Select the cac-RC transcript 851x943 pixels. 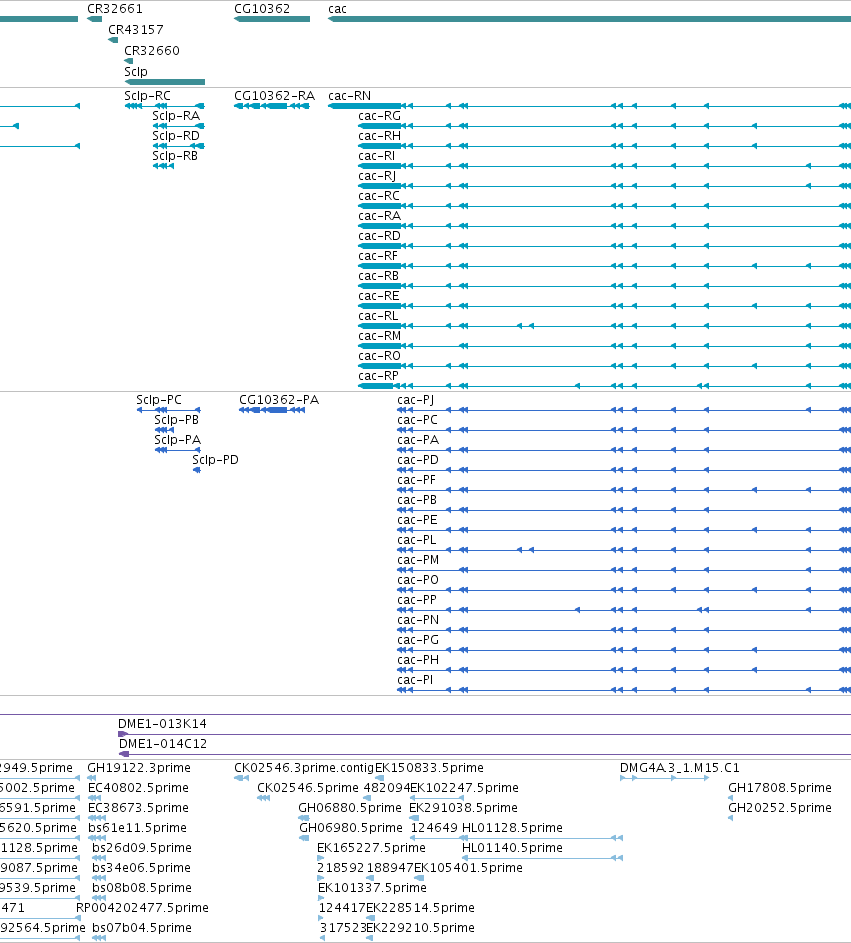[604, 206]
